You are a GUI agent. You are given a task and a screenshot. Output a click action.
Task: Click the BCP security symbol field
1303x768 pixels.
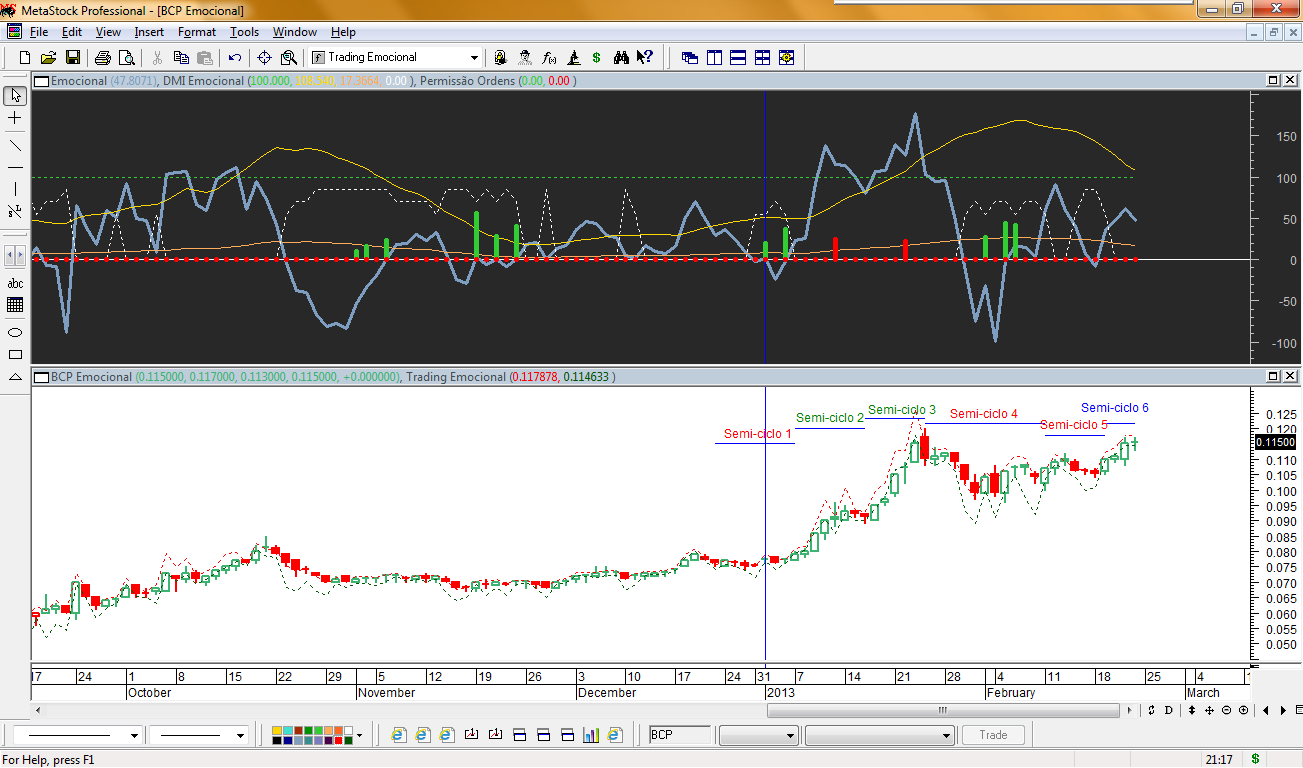coord(680,735)
